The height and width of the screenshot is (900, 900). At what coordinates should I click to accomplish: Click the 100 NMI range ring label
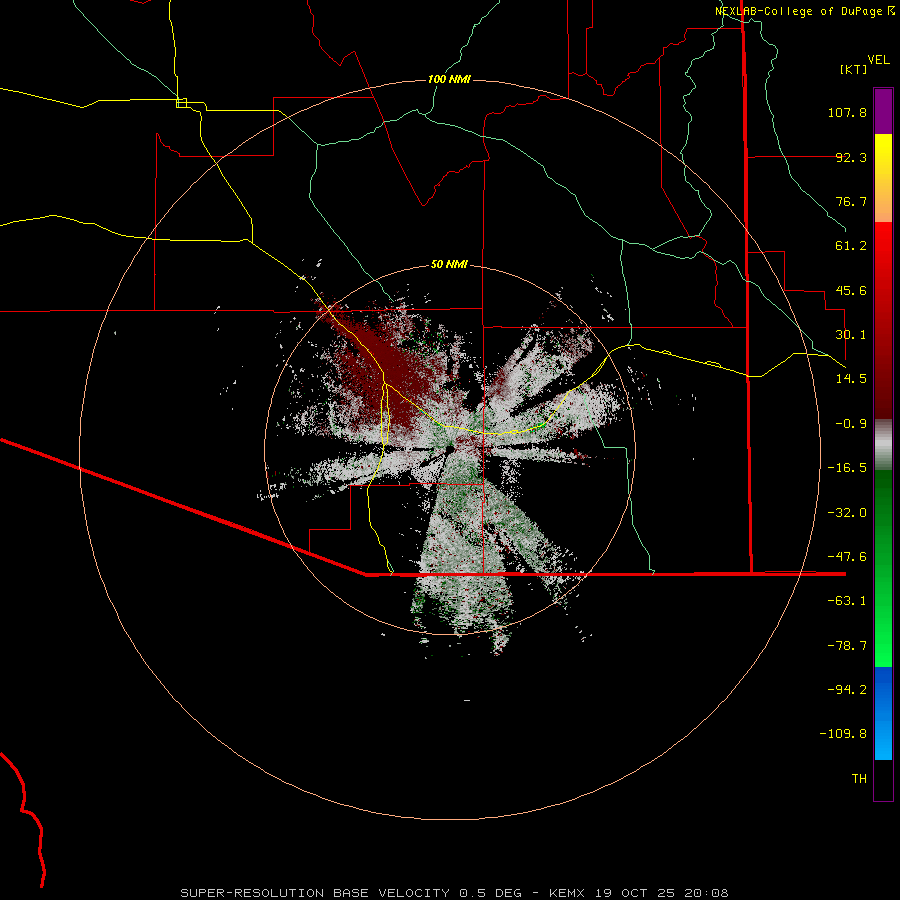point(449,79)
